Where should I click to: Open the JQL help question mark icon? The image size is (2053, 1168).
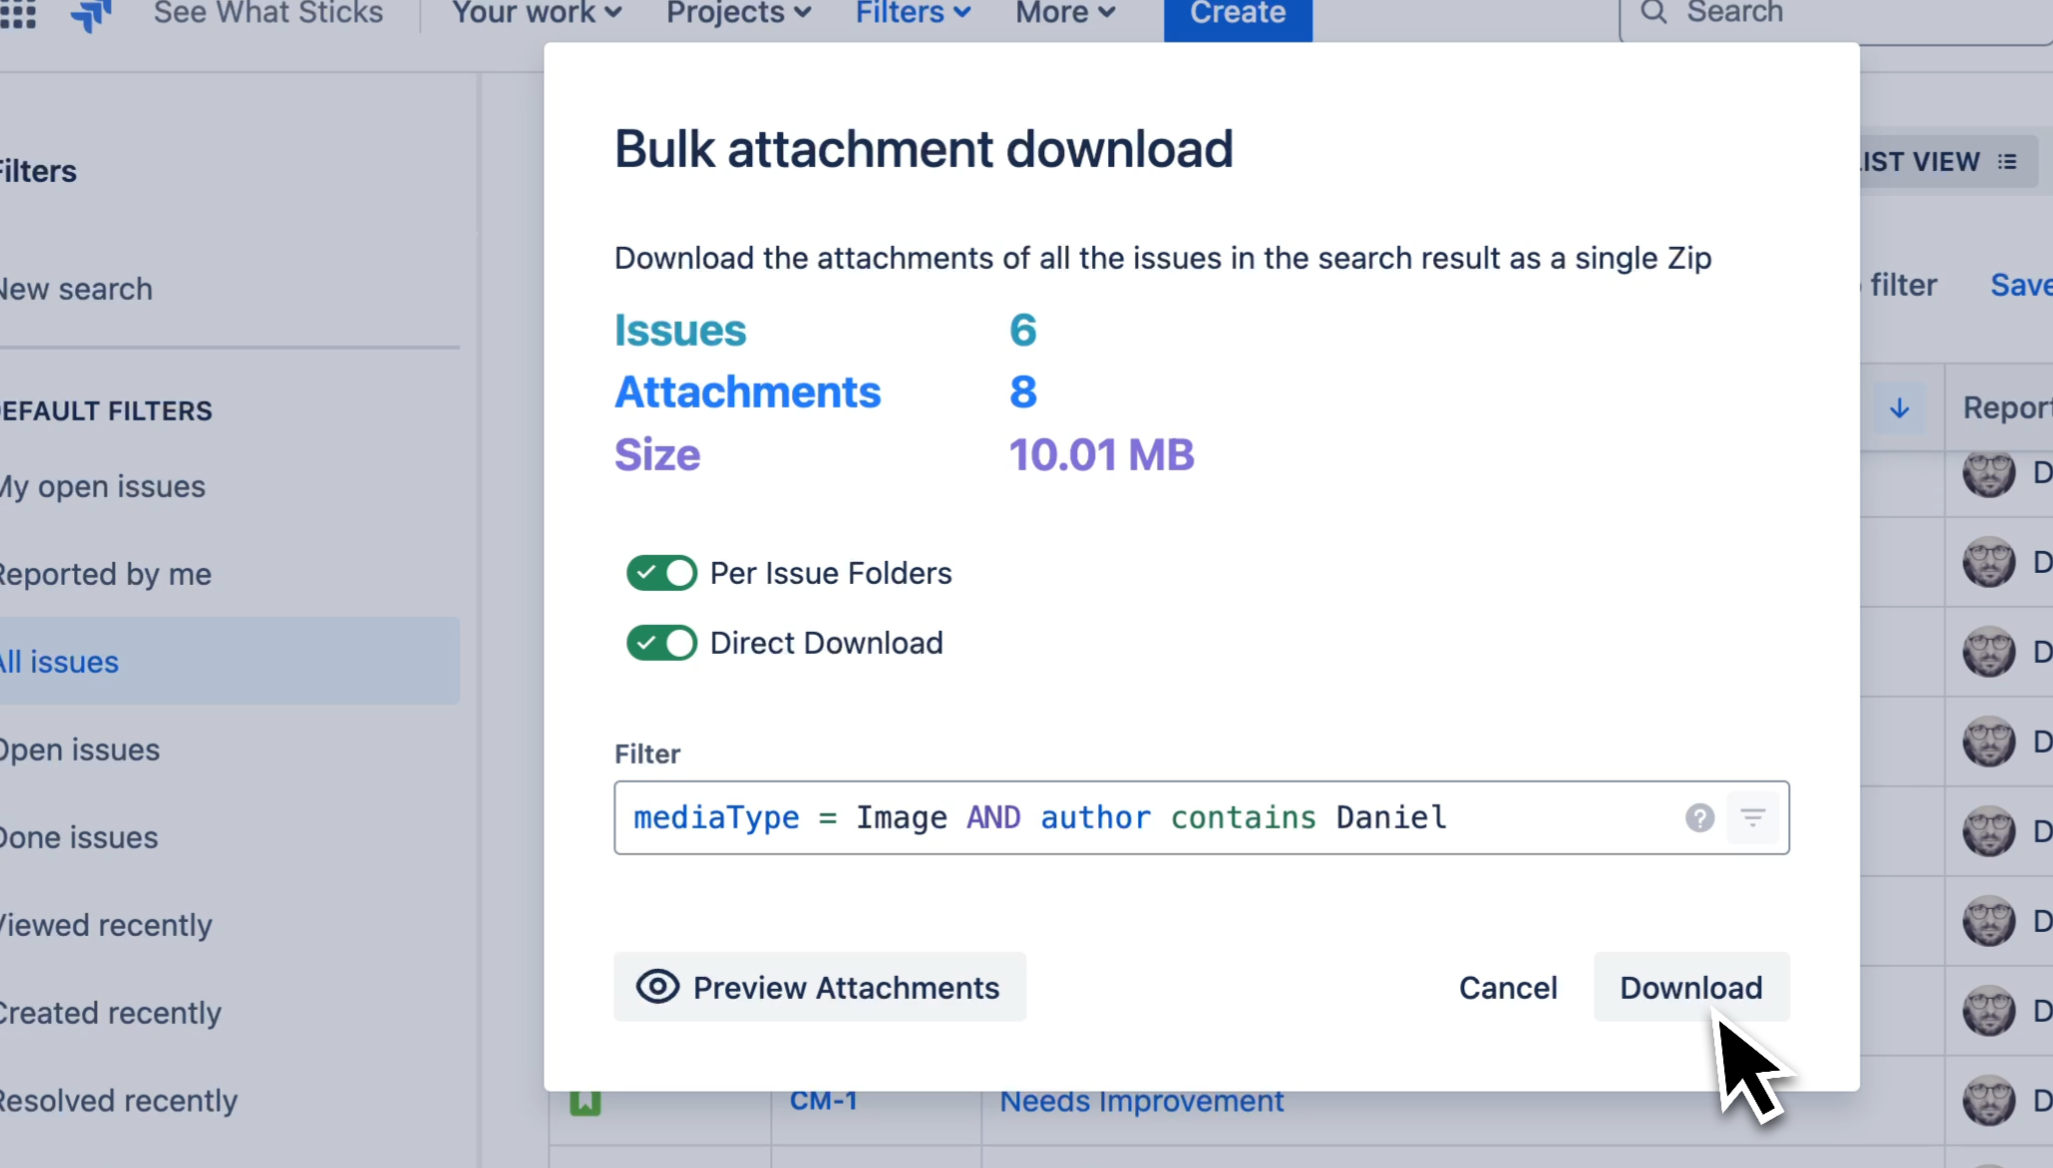coord(1699,818)
